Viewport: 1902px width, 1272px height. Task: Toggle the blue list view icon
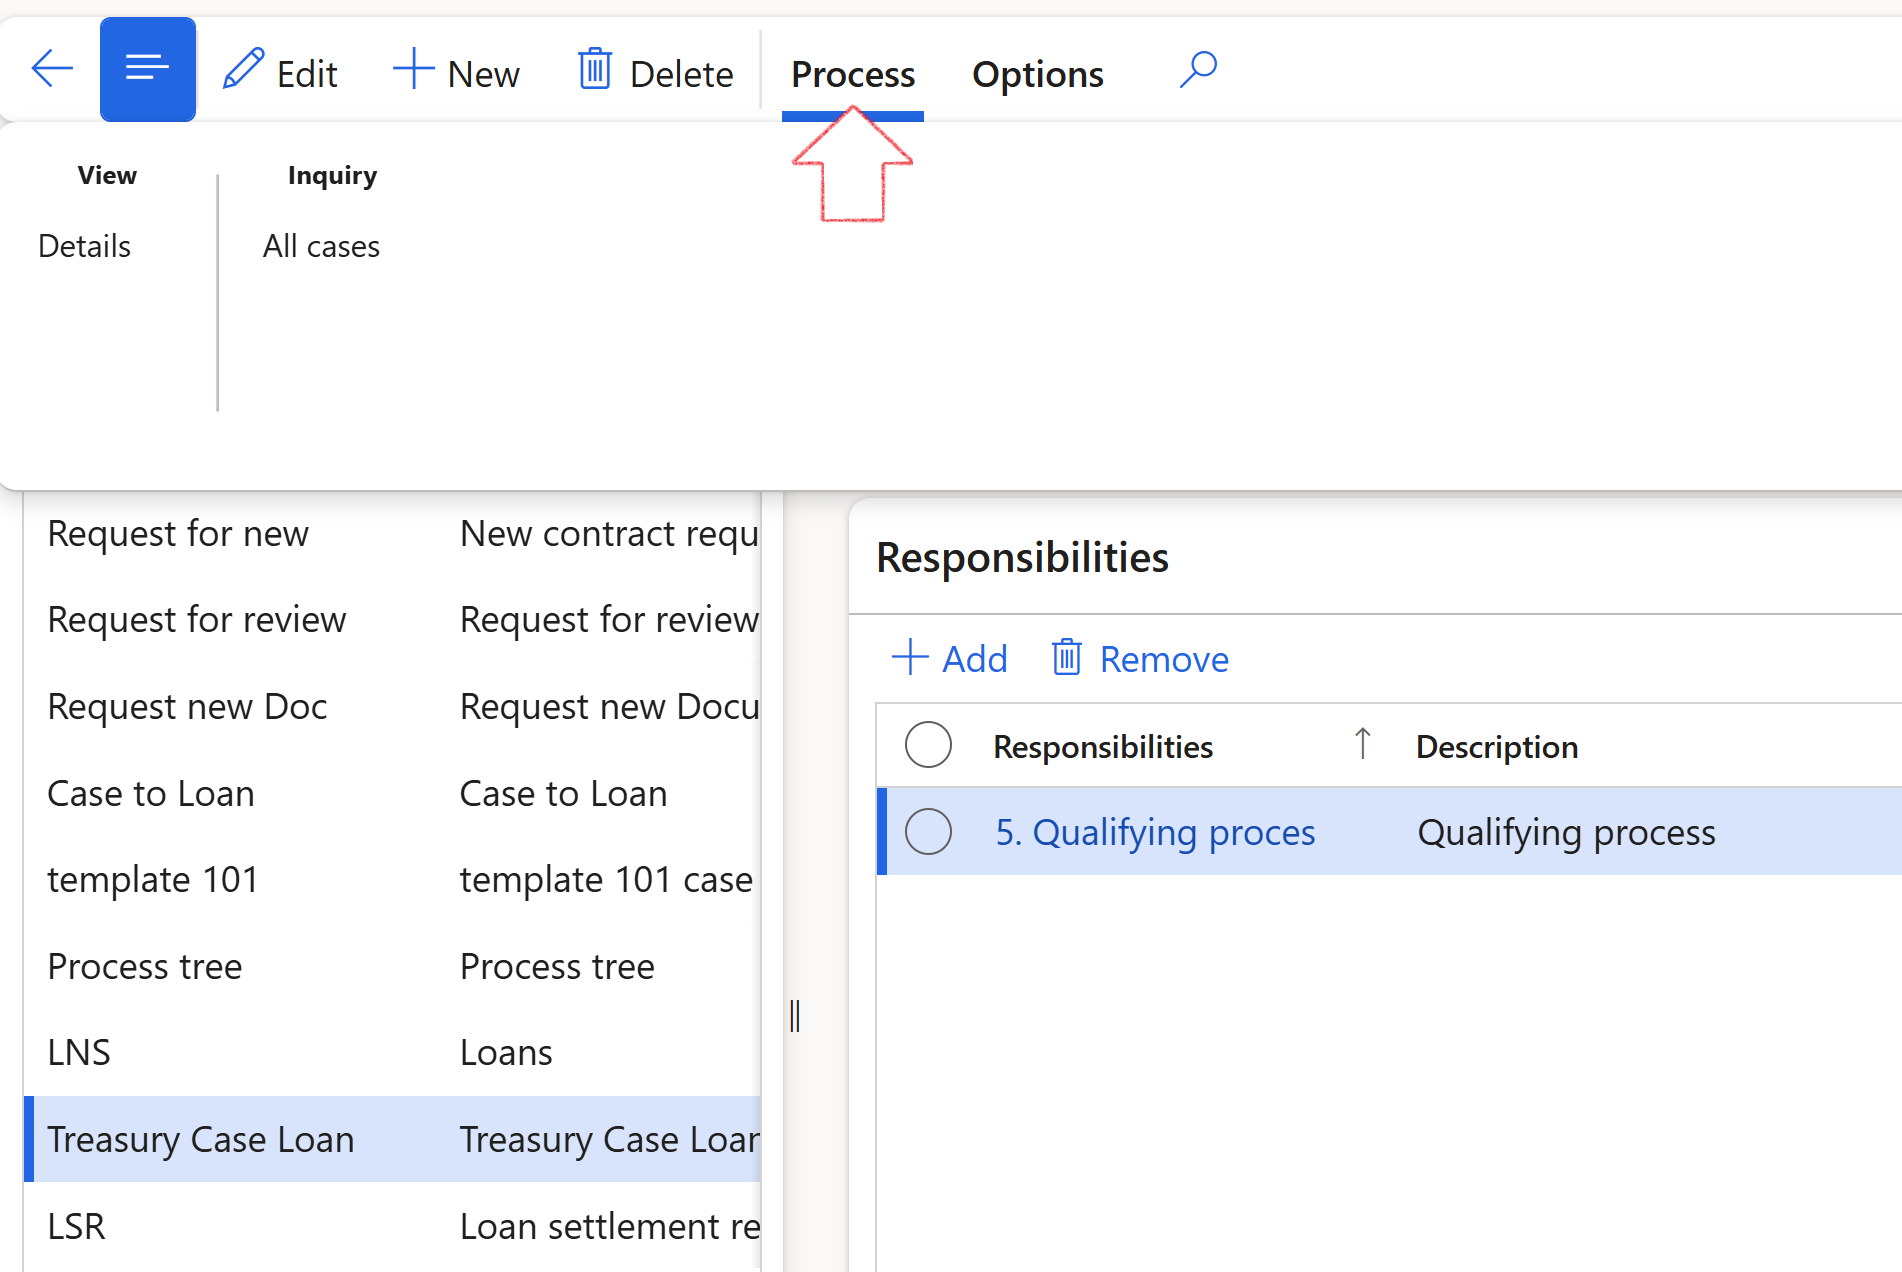pyautogui.click(x=148, y=70)
